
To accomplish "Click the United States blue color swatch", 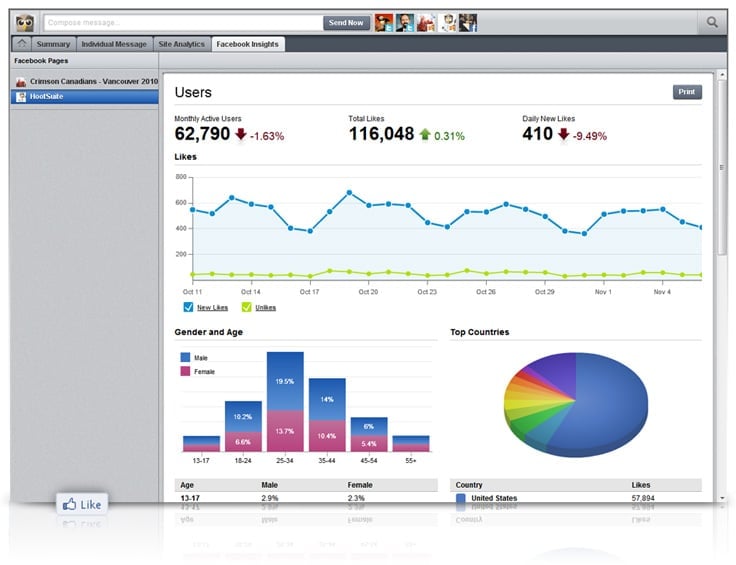I will pos(461,497).
